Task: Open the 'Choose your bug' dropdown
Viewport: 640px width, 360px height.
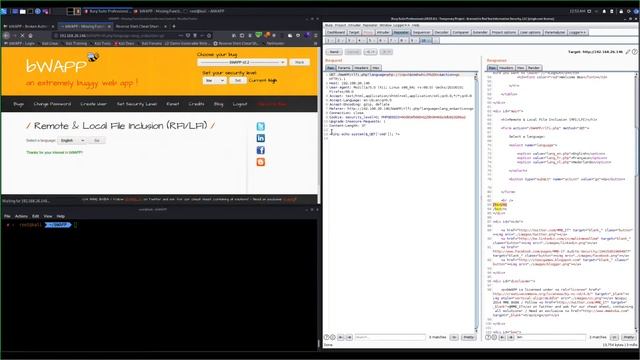Action: click(241, 62)
